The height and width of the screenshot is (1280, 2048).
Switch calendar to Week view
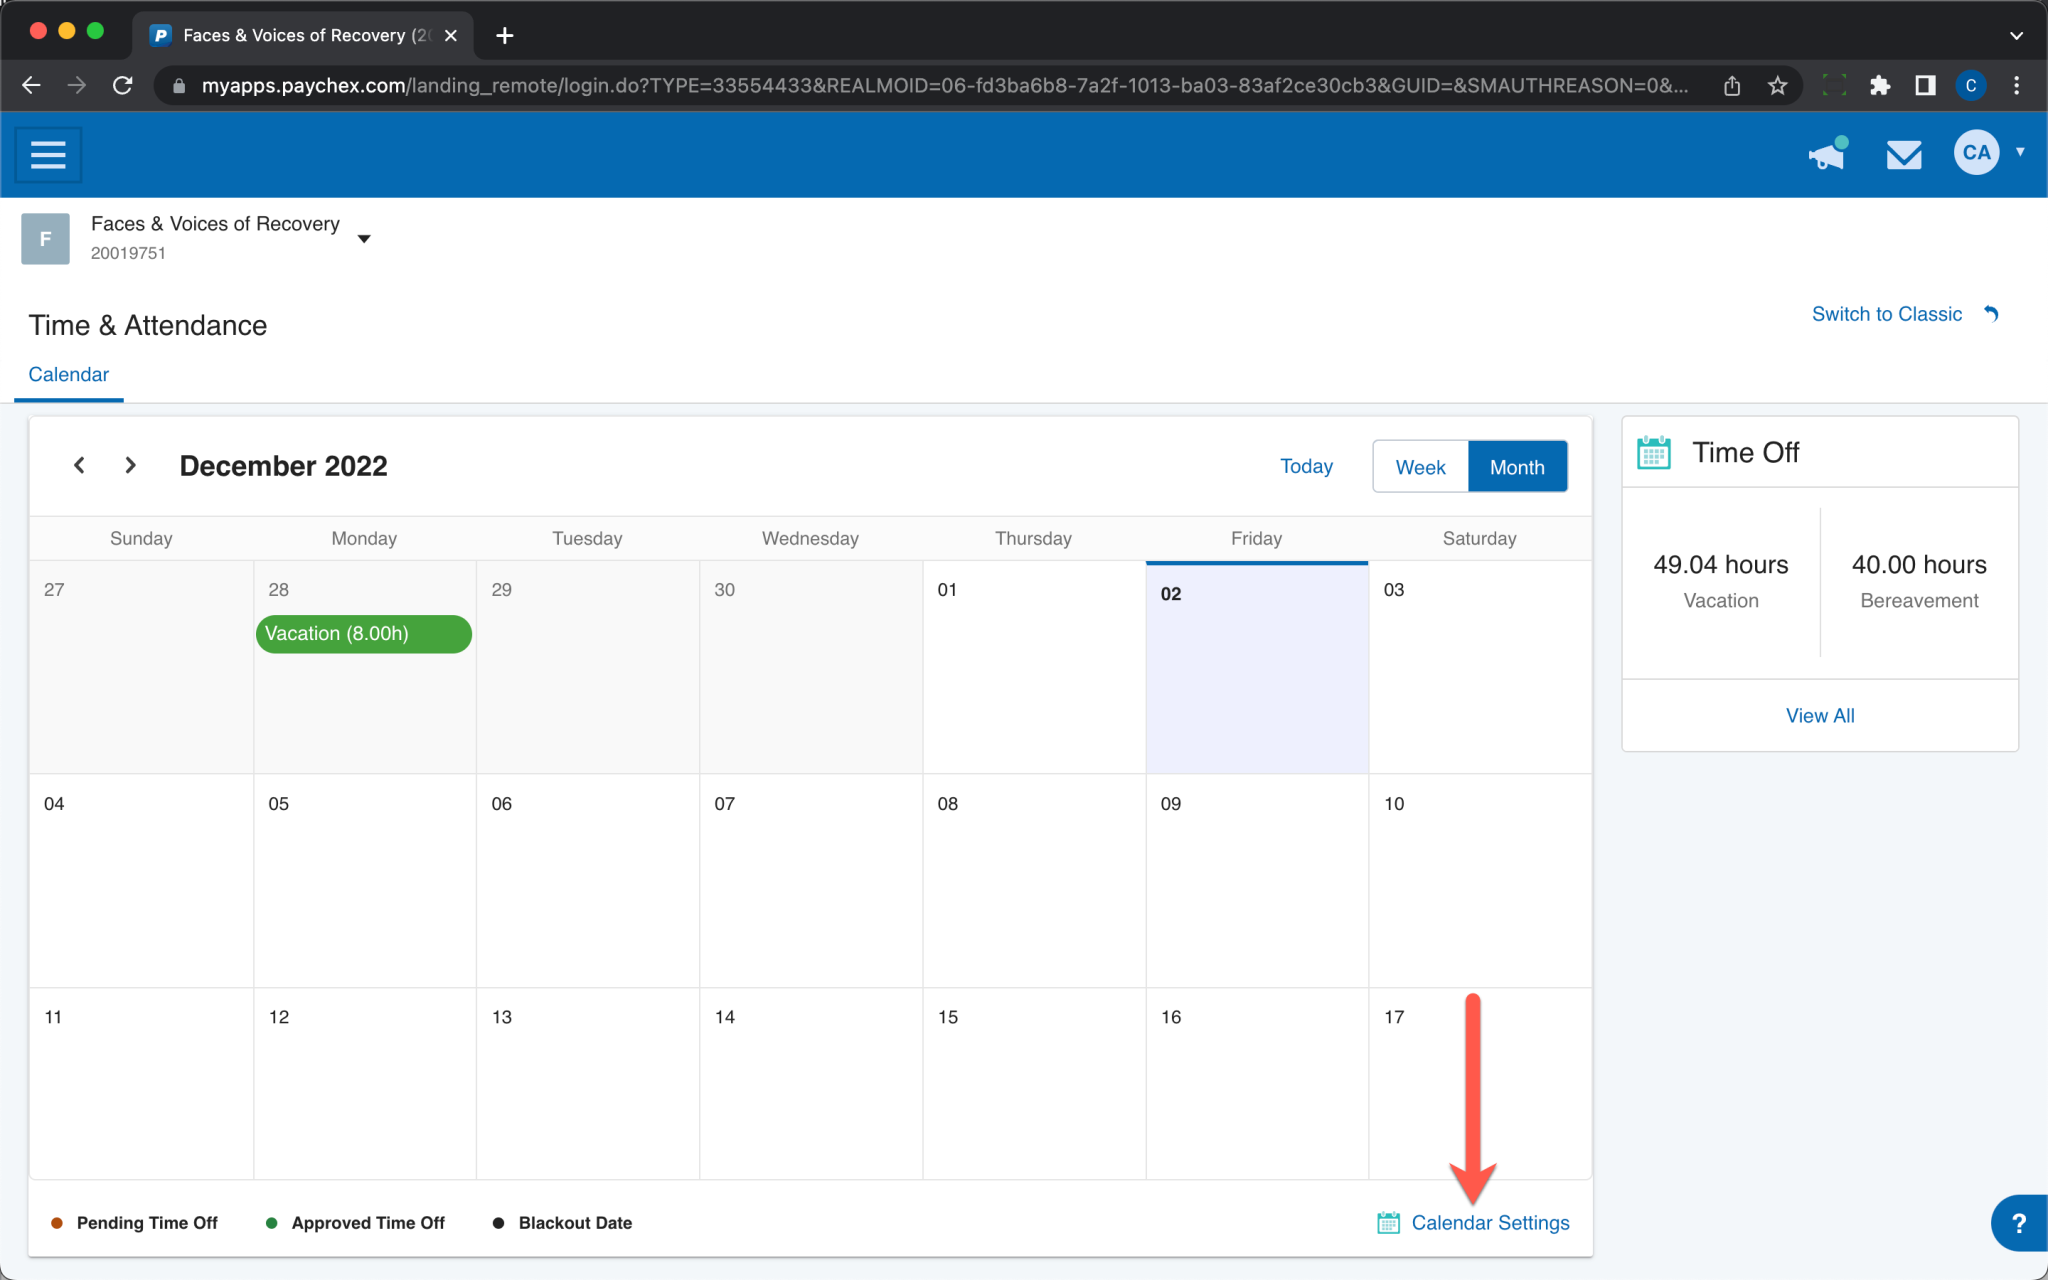click(1420, 467)
